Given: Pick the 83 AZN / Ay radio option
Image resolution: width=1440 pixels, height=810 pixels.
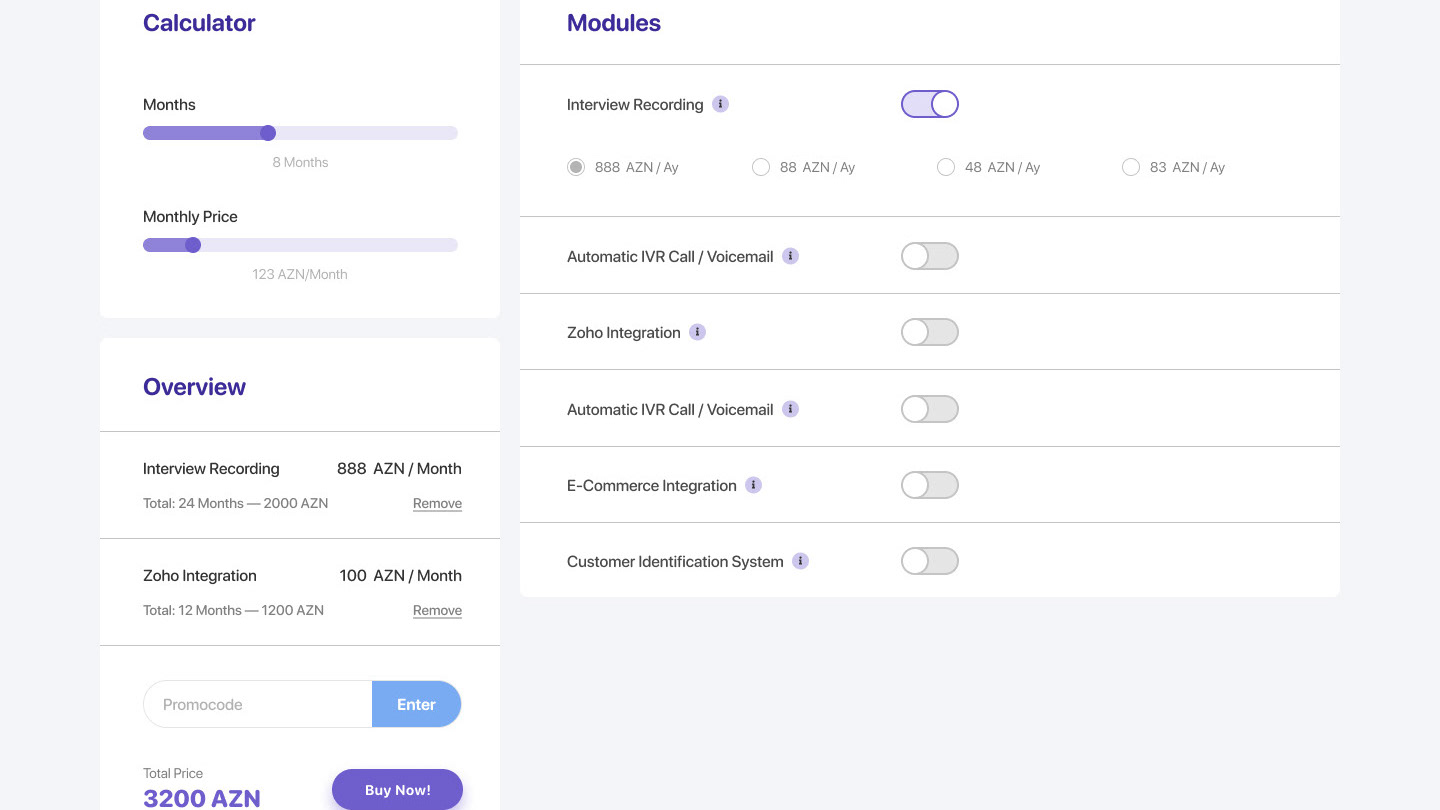Looking at the screenshot, I should [x=1131, y=167].
